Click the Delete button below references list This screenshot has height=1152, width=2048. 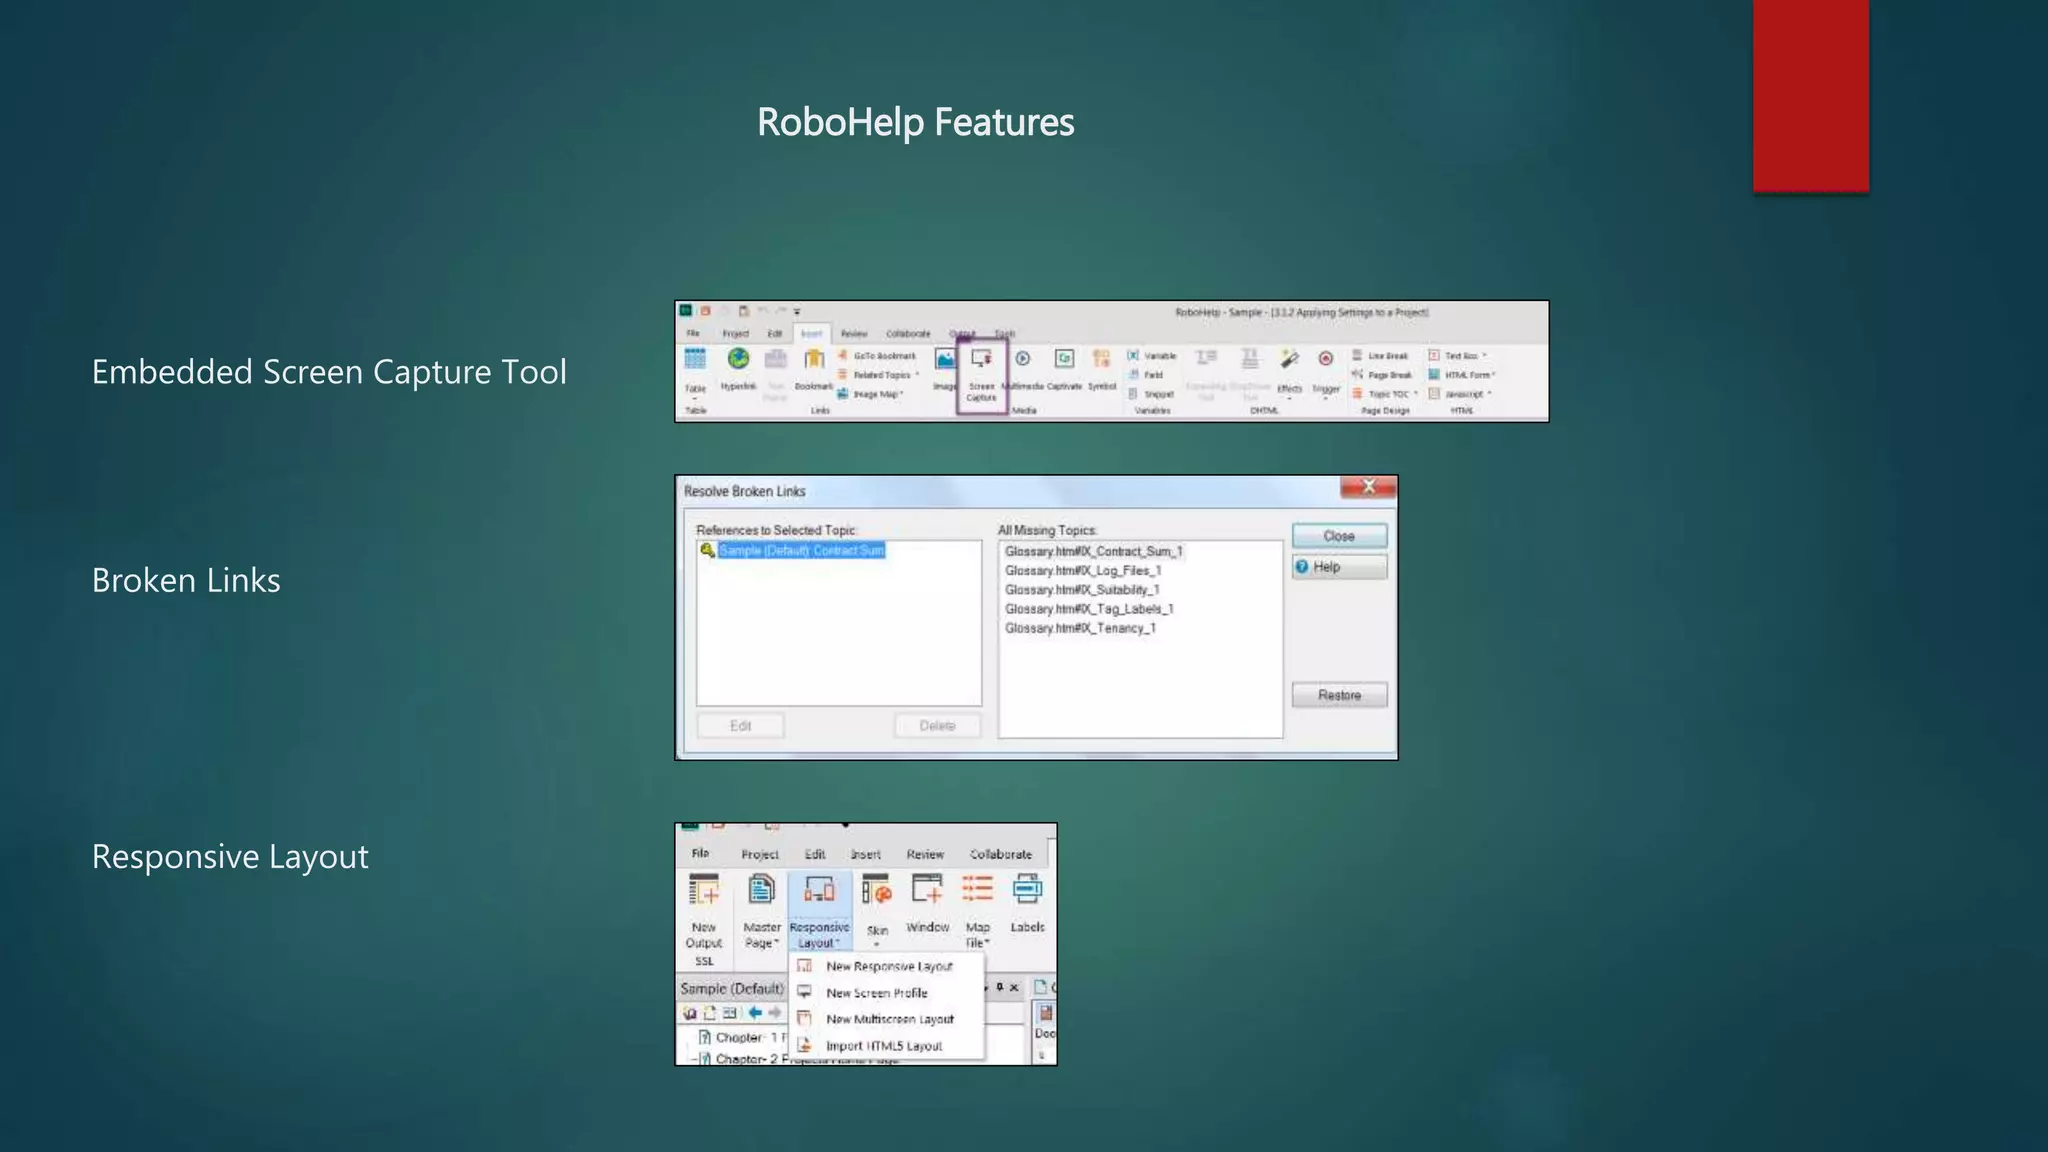[937, 726]
